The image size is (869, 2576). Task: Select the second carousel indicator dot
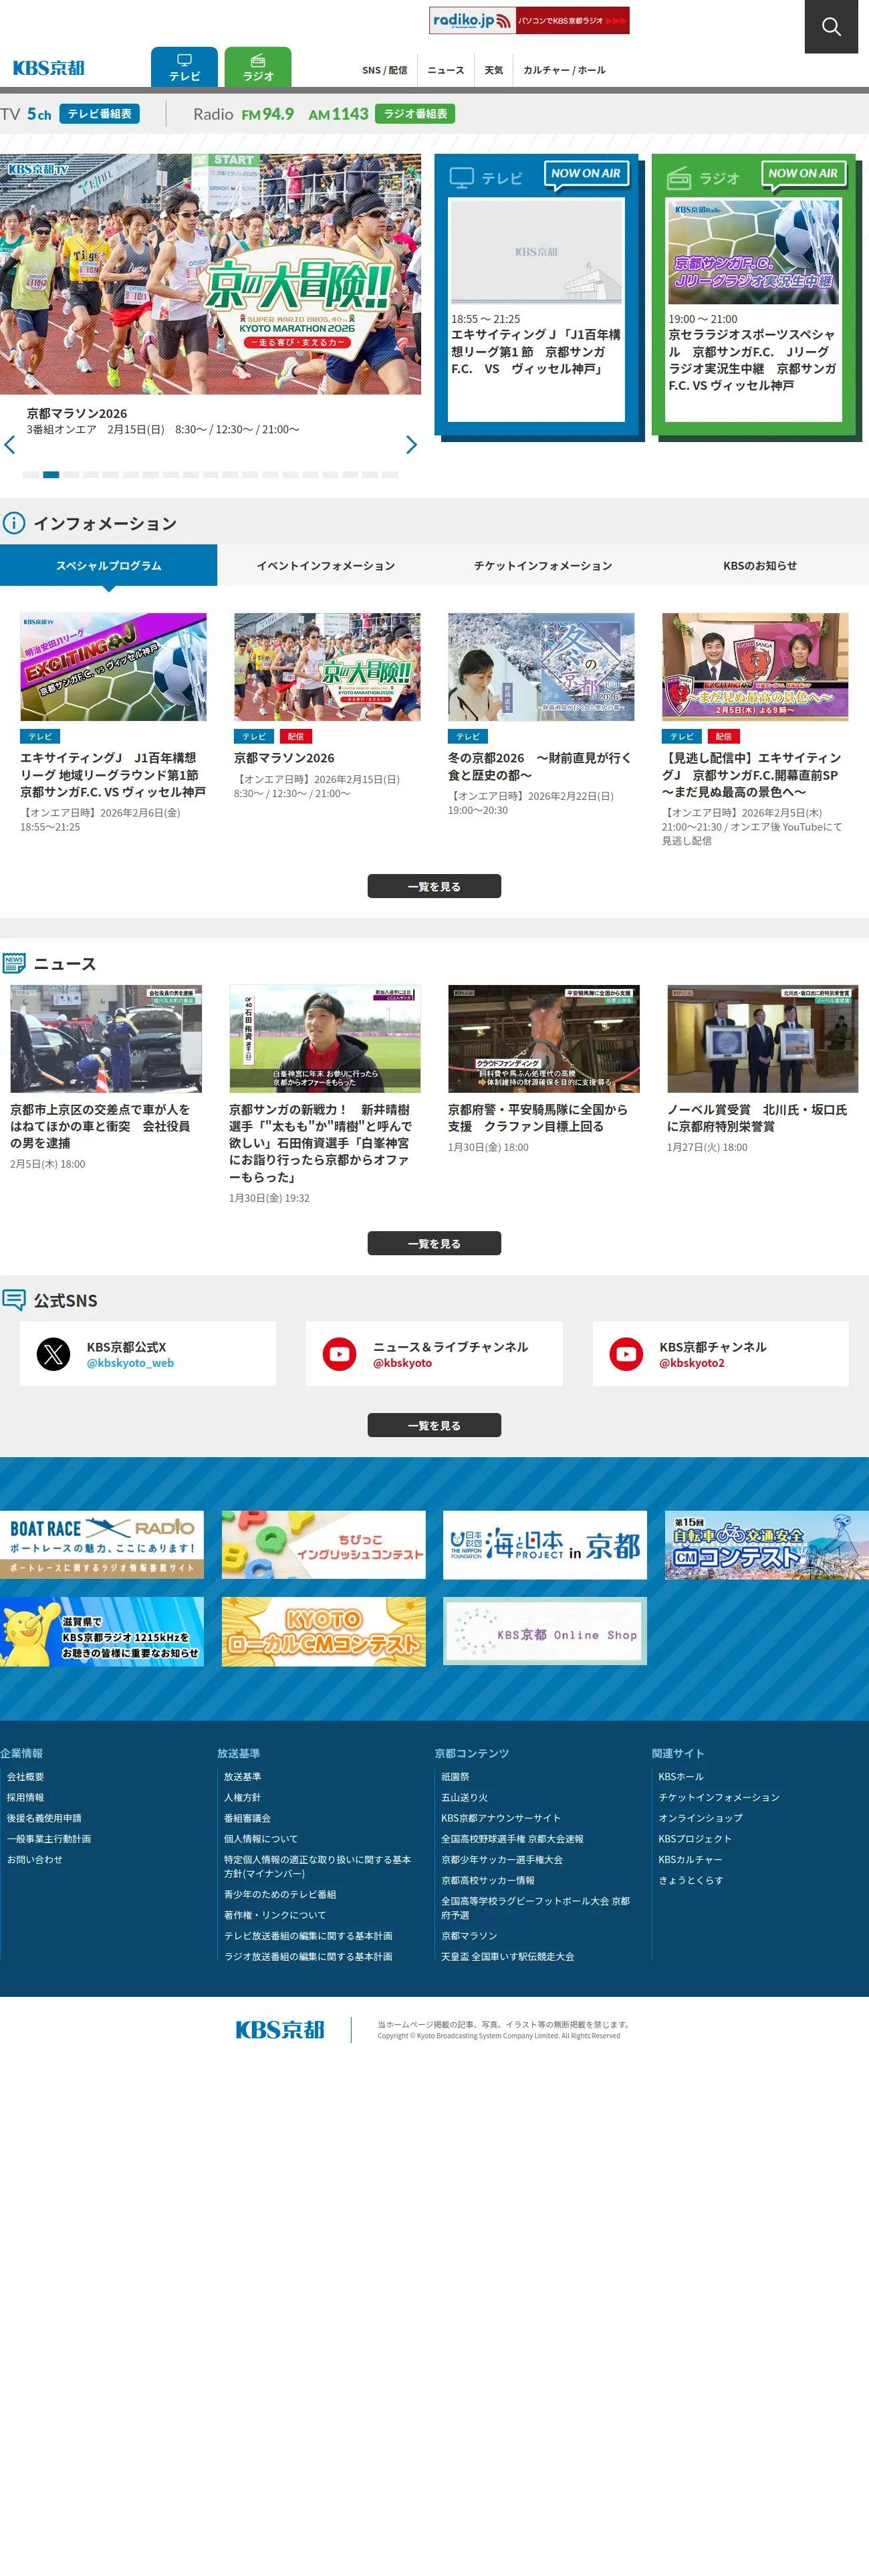pos(51,475)
